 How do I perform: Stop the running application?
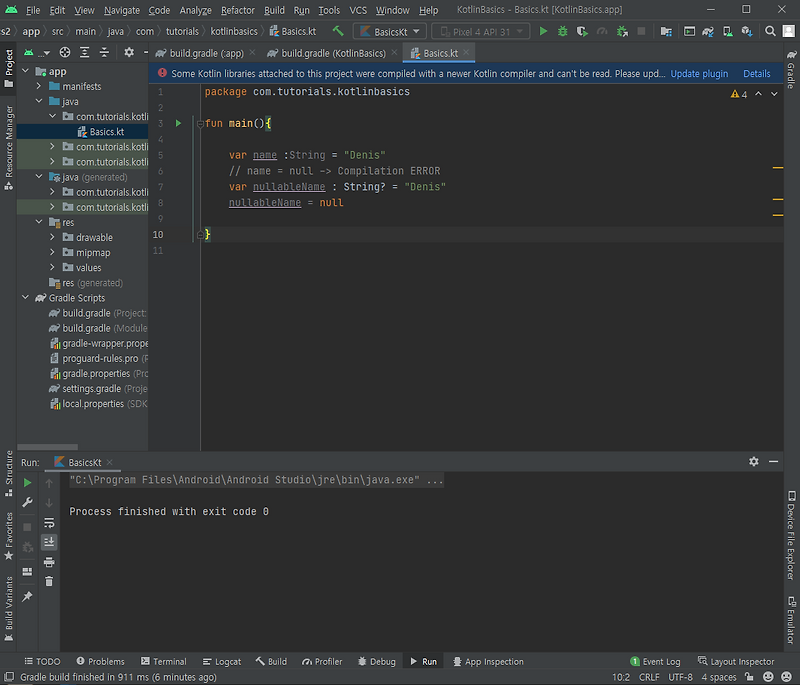[x=641, y=31]
